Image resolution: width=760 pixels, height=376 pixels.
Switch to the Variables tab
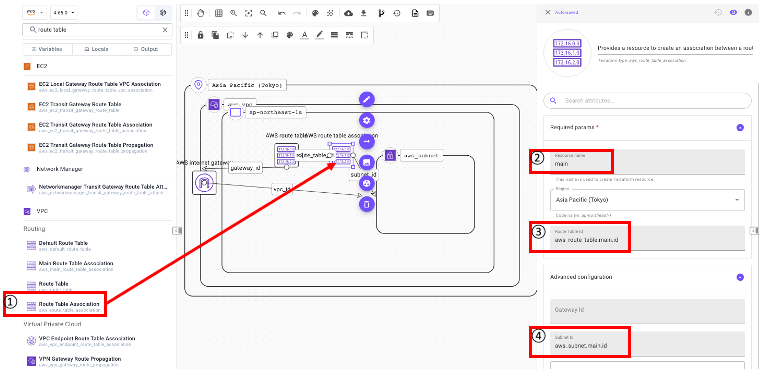(47, 49)
